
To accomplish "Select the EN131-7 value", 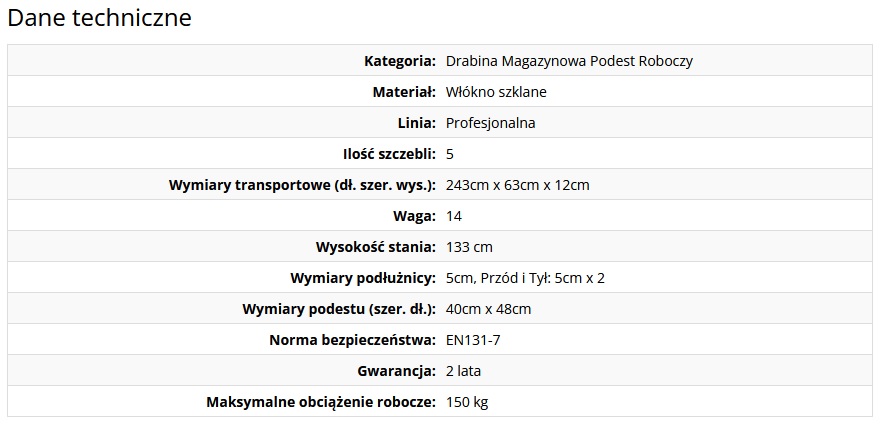I will point(473,340).
